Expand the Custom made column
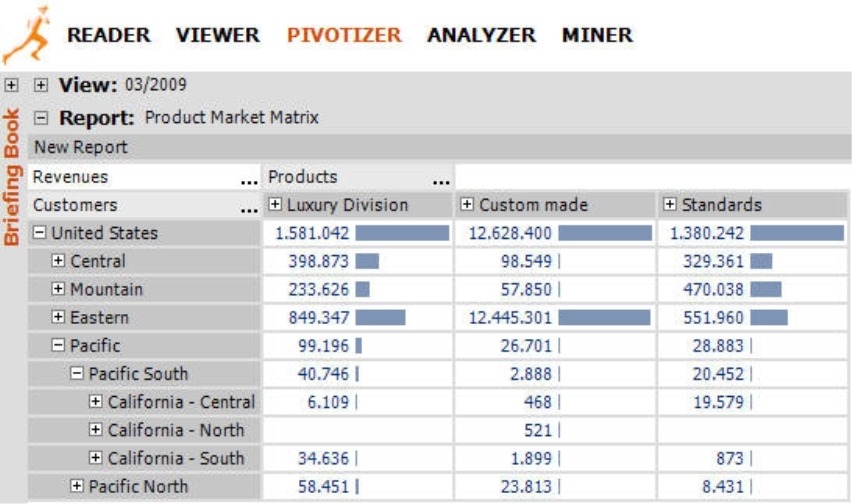 point(467,205)
